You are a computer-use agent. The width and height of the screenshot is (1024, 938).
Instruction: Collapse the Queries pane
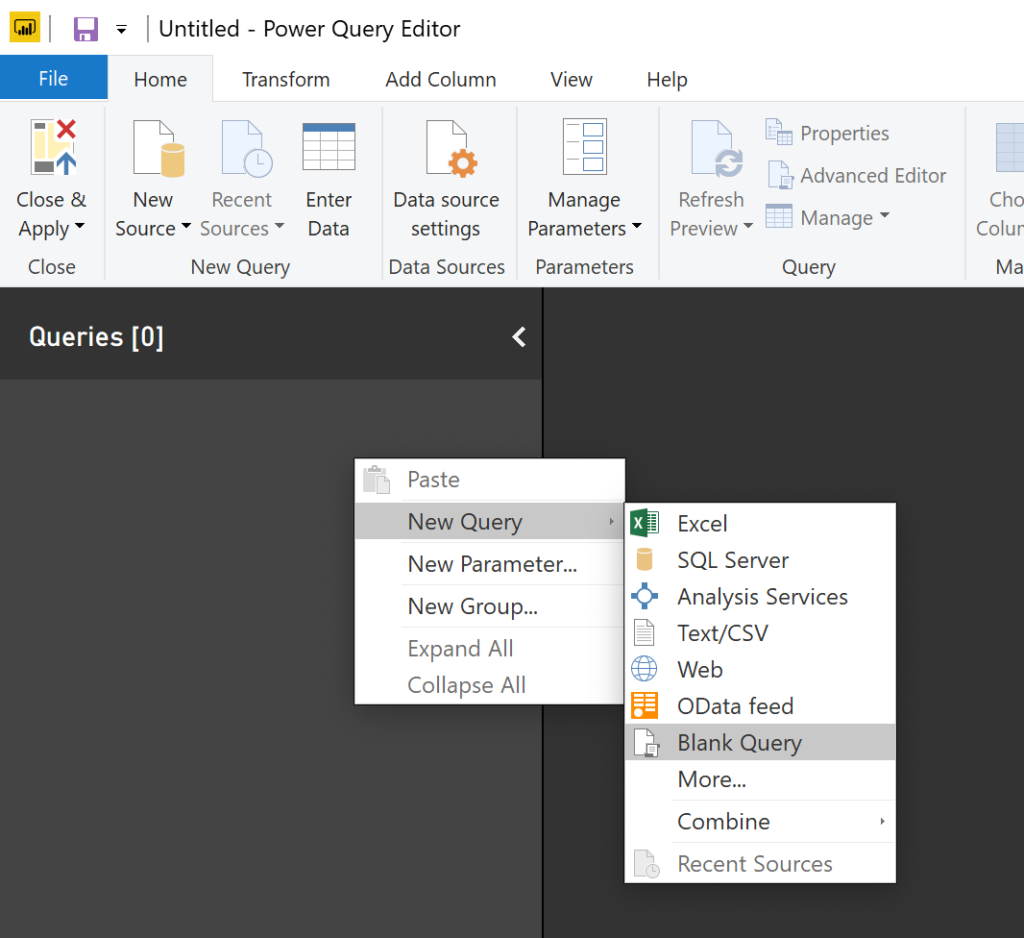[518, 337]
